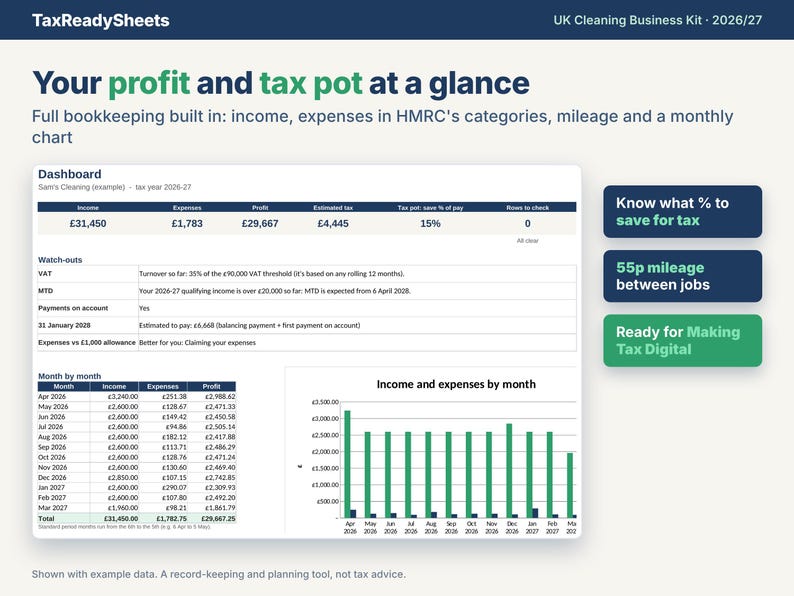Select Jun 2026 profit £2,450.58

220,417
